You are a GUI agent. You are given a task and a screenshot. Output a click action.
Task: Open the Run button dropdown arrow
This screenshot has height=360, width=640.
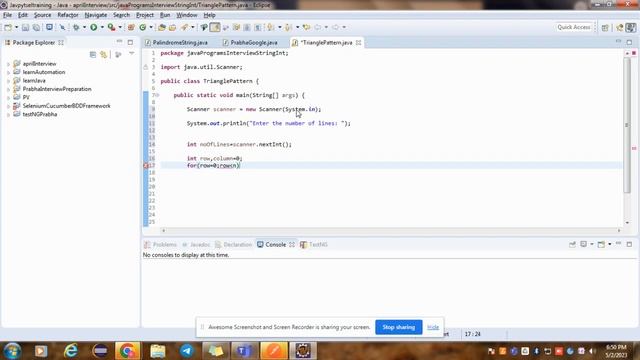tap(102, 27)
